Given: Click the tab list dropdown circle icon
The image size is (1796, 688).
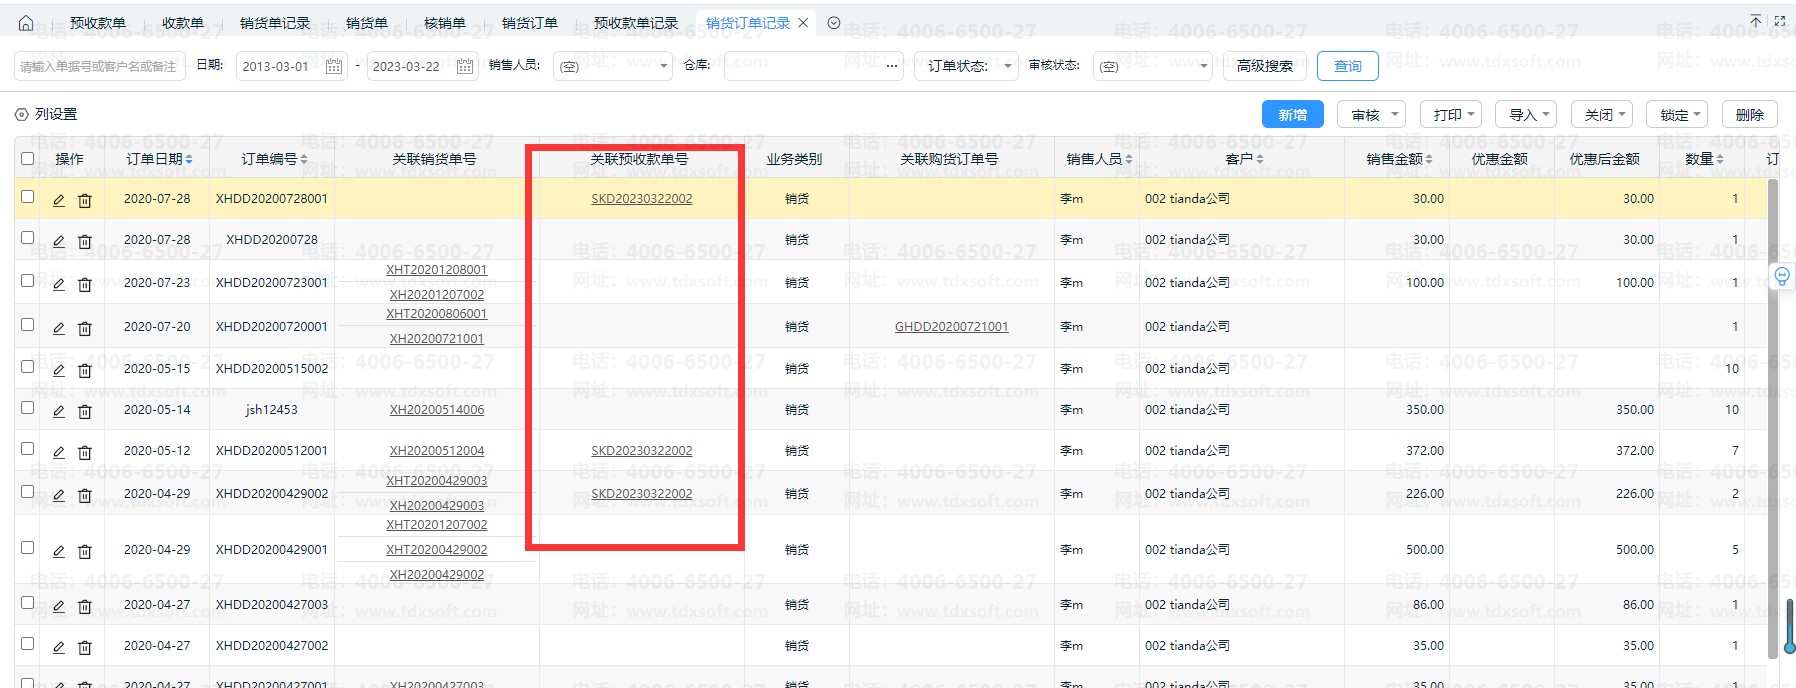Looking at the screenshot, I should pos(834,23).
